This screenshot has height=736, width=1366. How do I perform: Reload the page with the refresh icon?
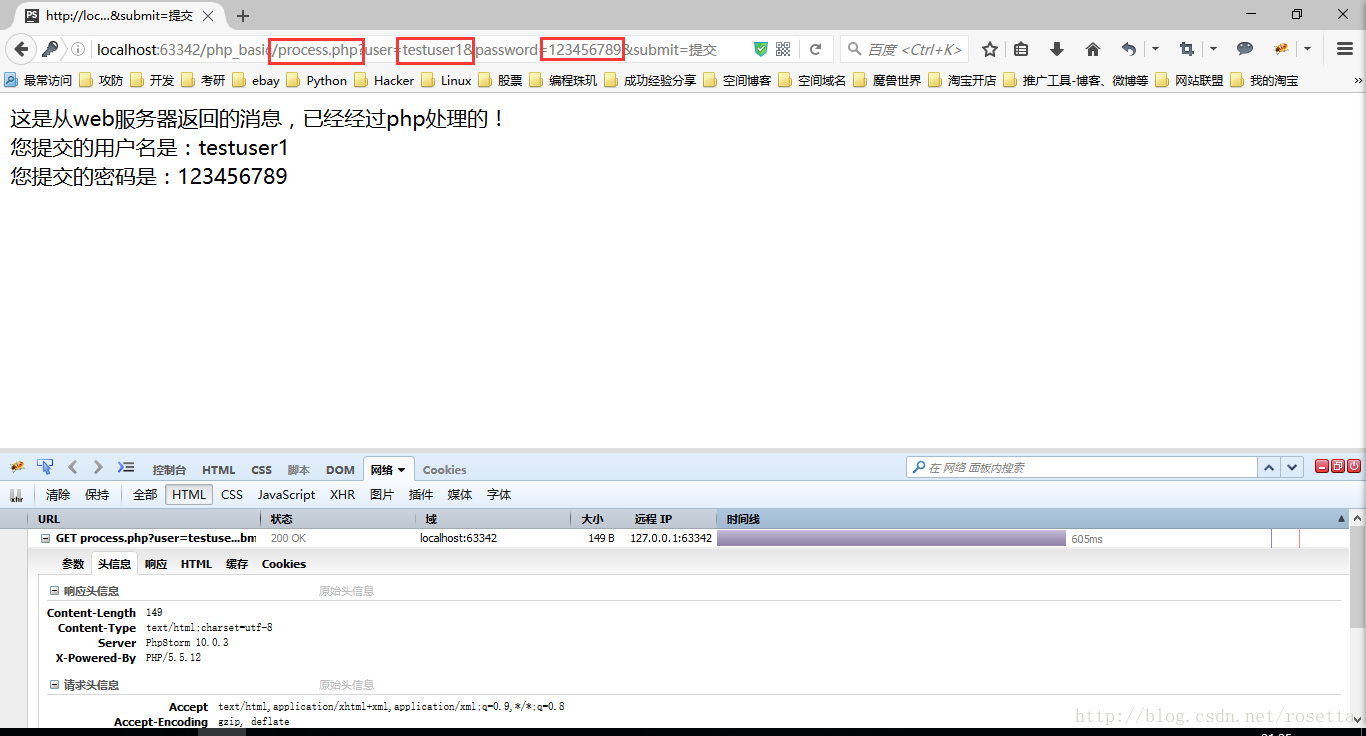pos(815,49)
